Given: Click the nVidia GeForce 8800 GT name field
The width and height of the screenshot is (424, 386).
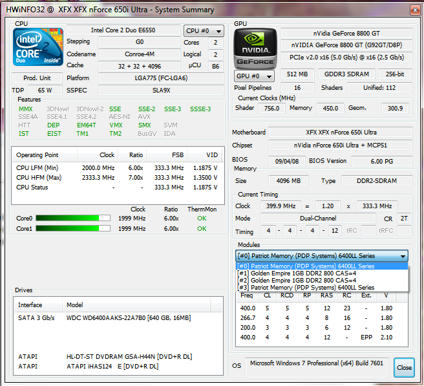Looking at the screenshot, I should (346, 33).
